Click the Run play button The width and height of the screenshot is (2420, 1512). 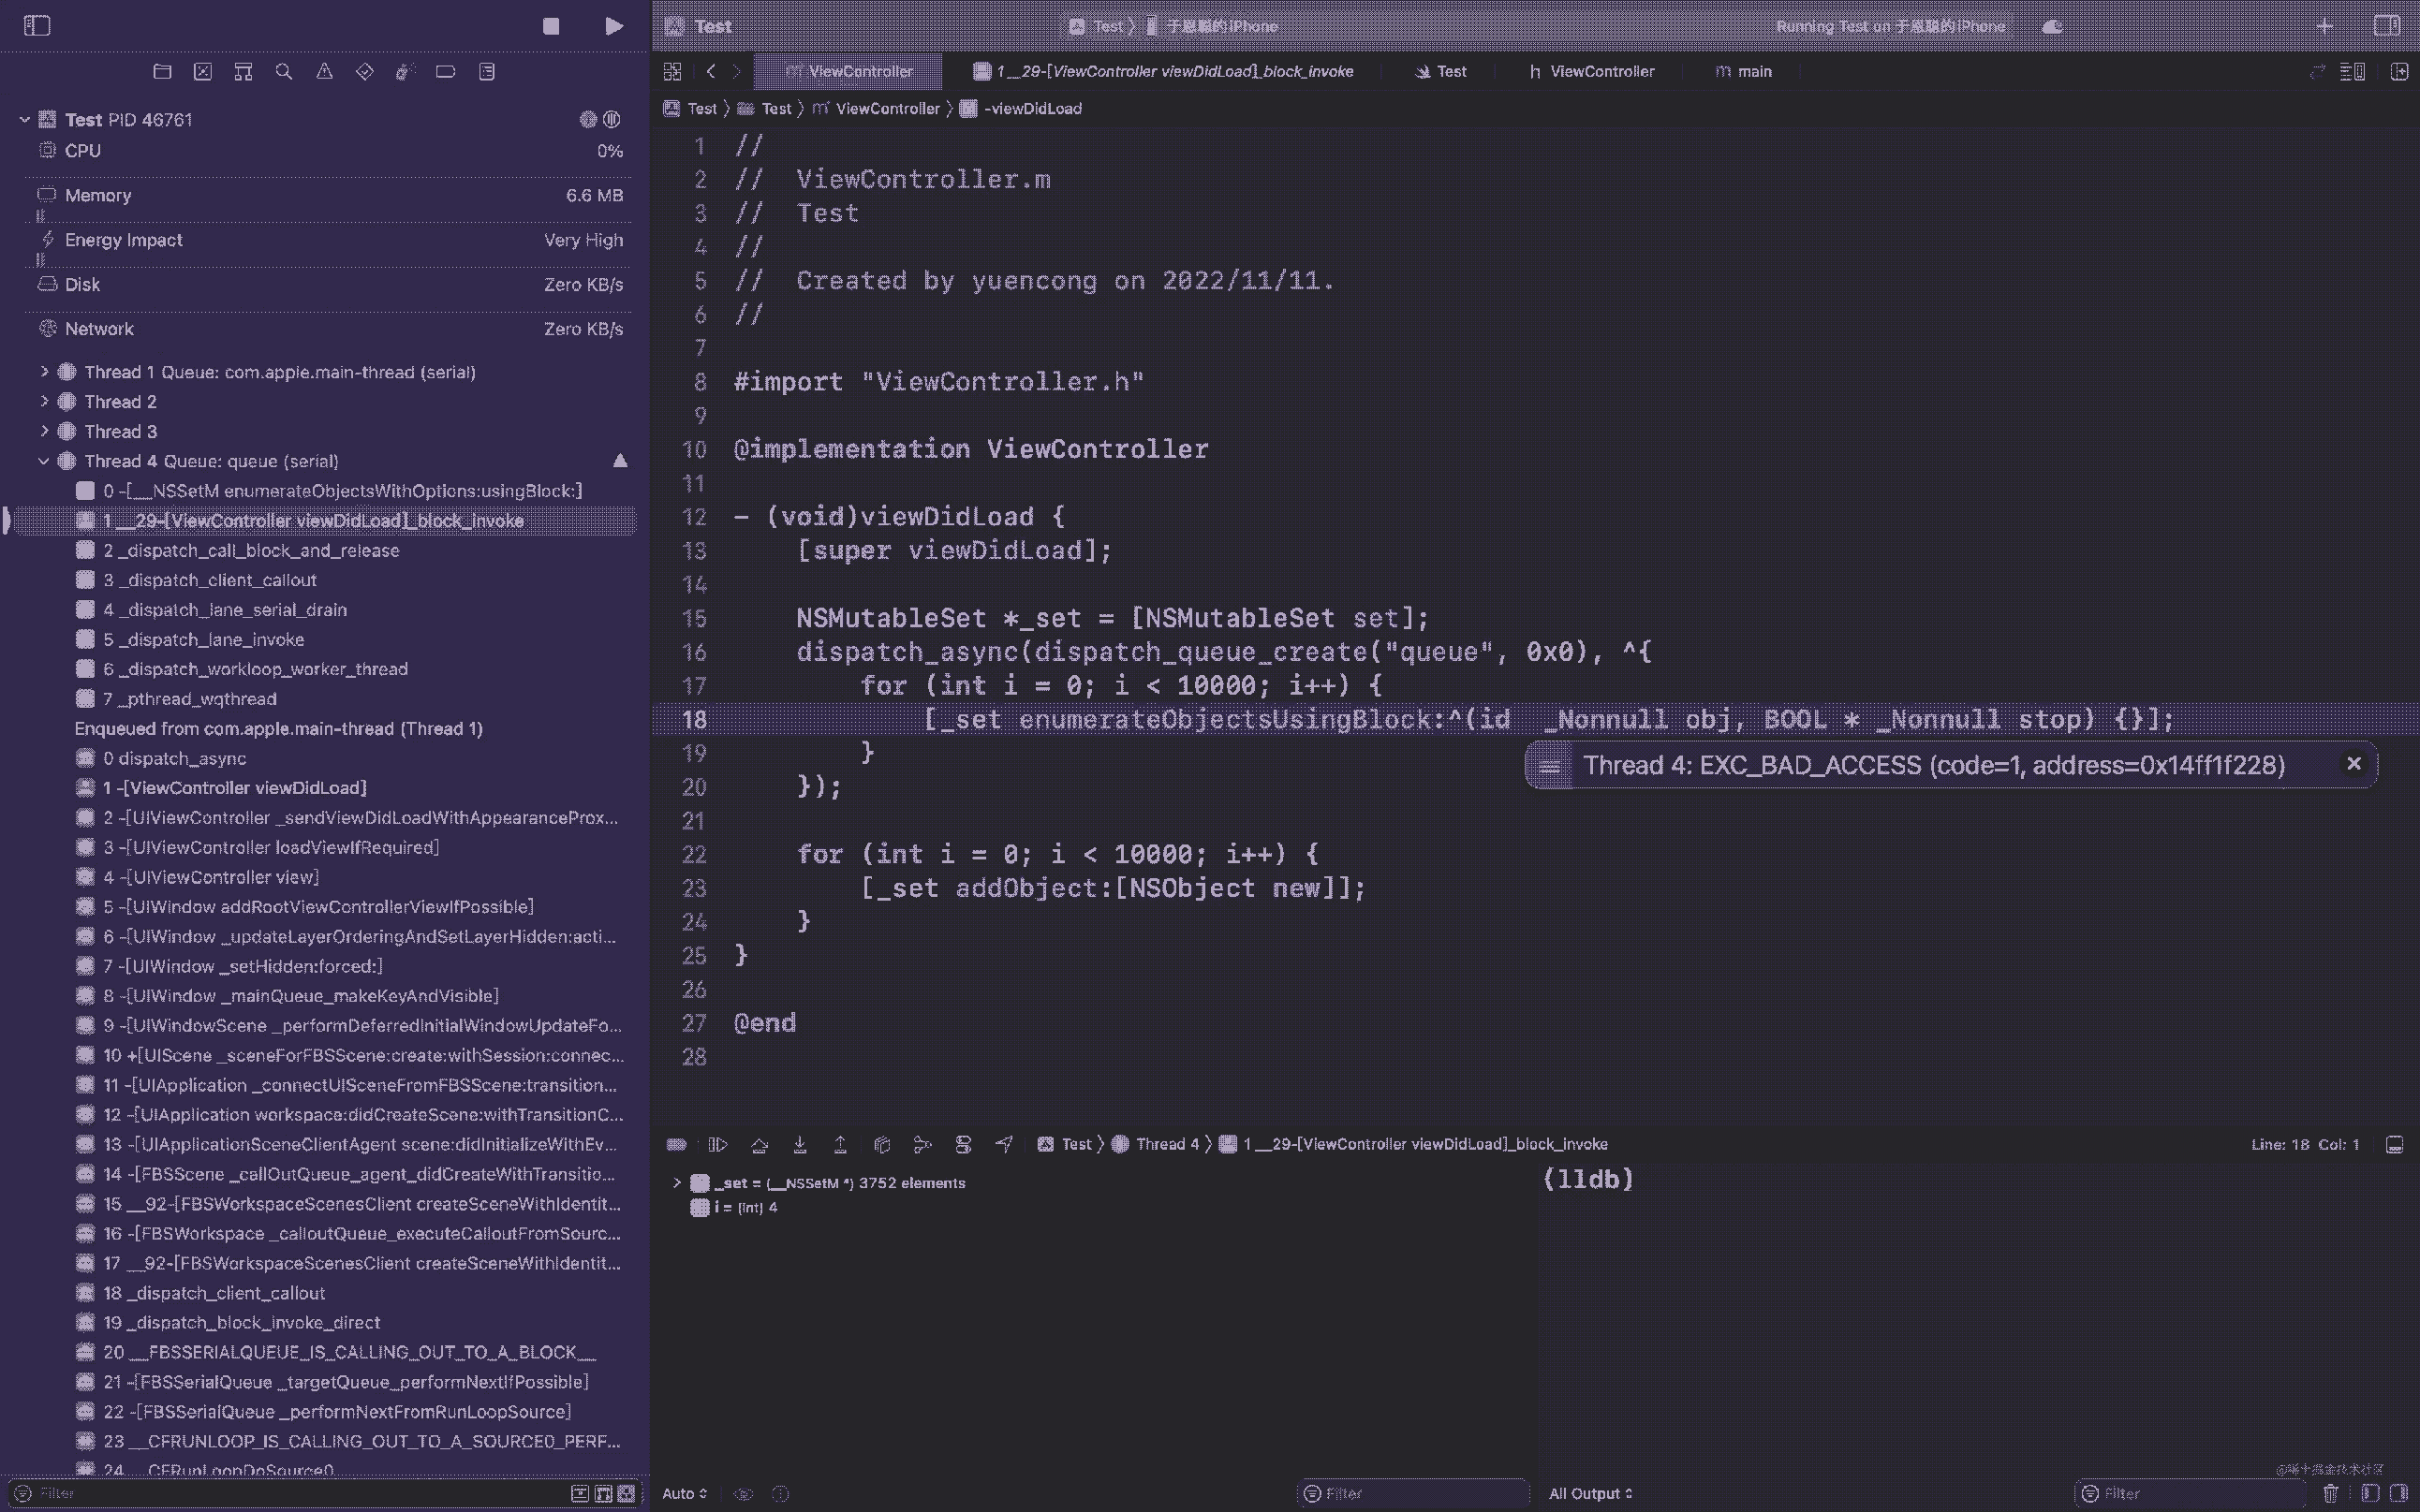coord(614,26)
